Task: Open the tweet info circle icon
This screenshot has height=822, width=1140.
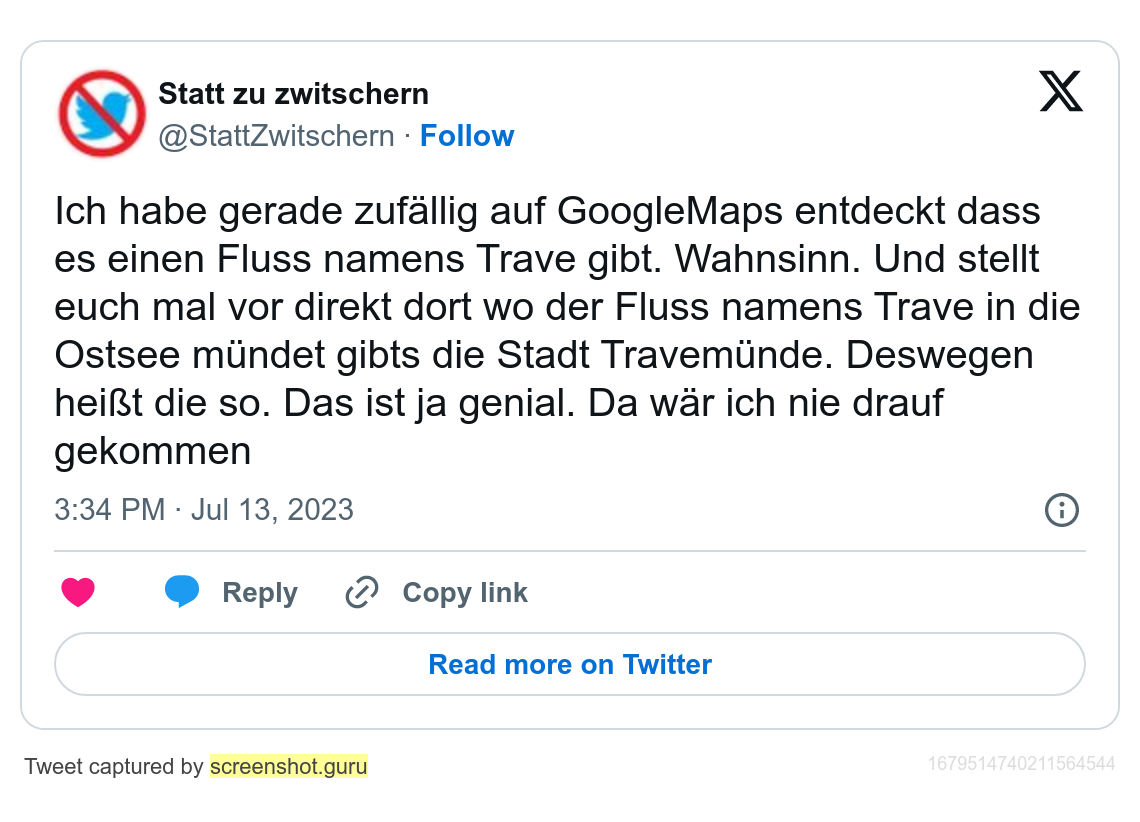Action: coord(1061,510)
